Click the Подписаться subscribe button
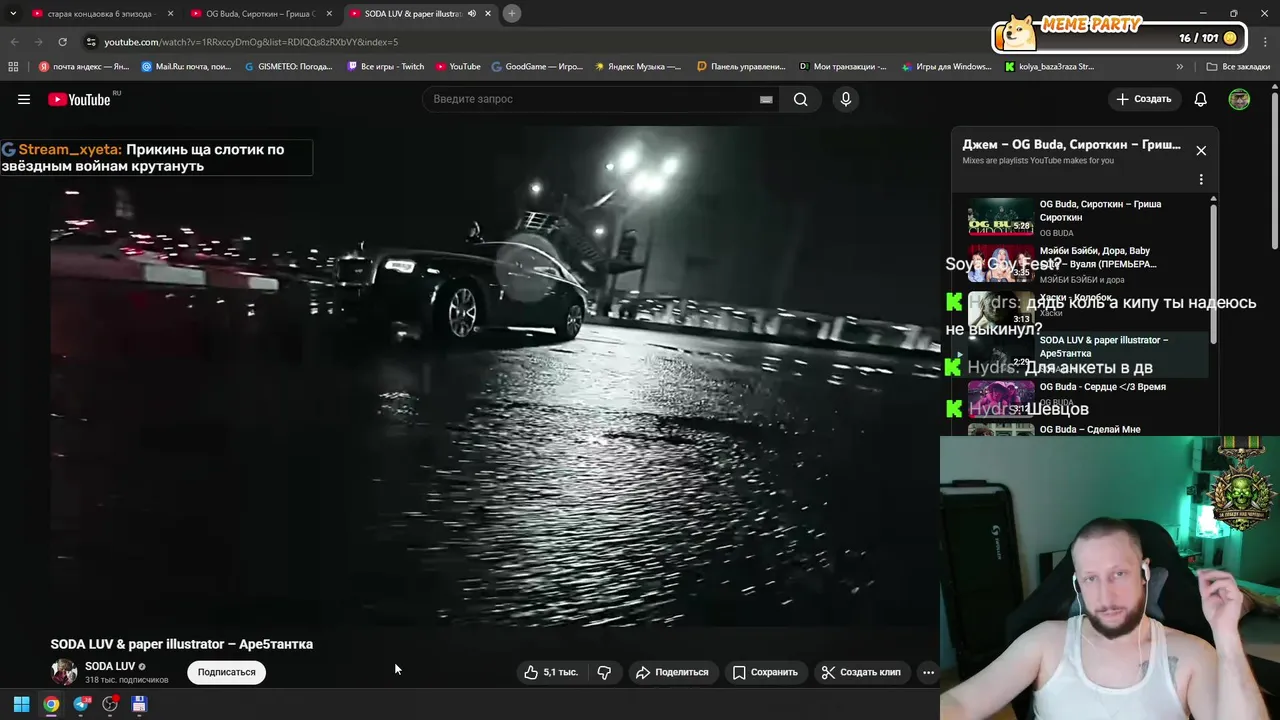 [226, 672]
